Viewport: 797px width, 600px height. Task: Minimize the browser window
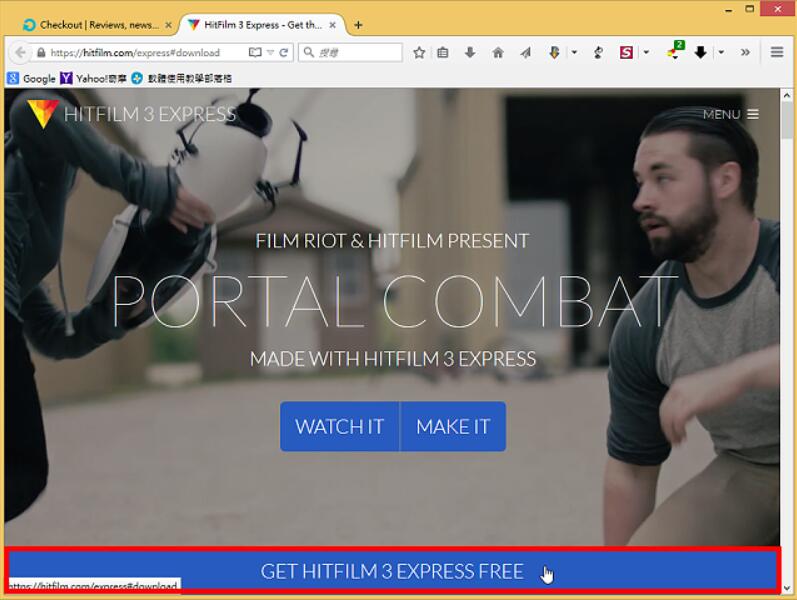(x=729, y=9)
